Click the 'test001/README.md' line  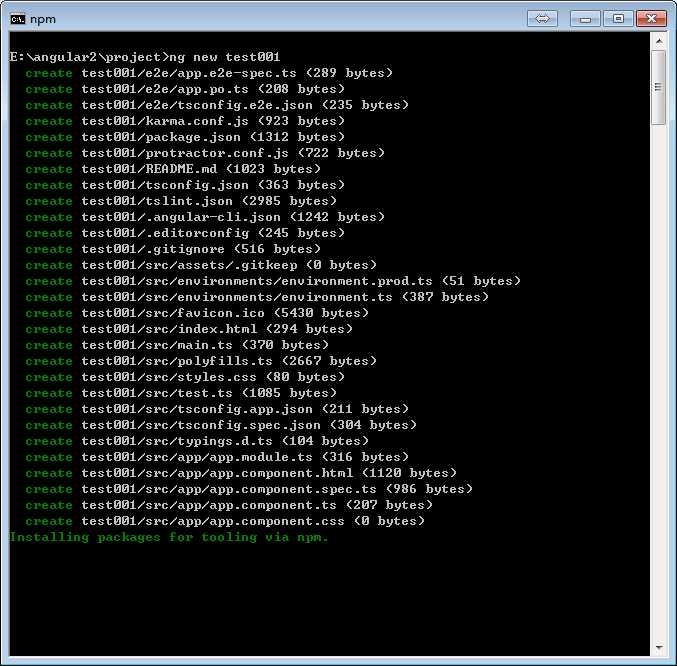[x=173, y=169]
